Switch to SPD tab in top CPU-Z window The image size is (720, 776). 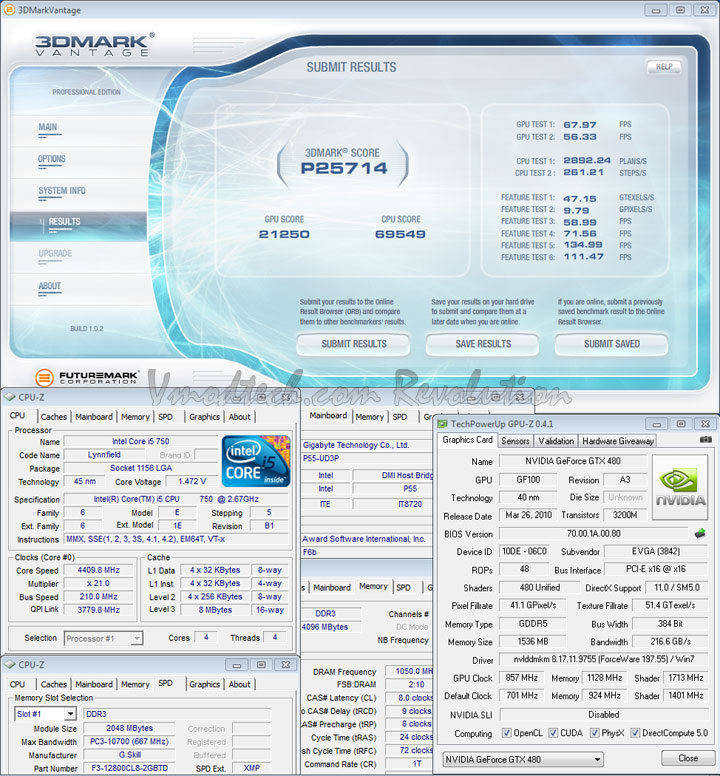click(165, 417)
